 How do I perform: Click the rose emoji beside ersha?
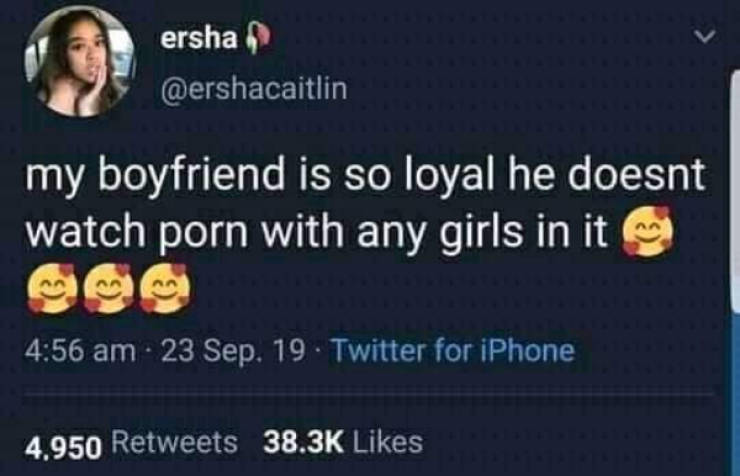[255, 41]
